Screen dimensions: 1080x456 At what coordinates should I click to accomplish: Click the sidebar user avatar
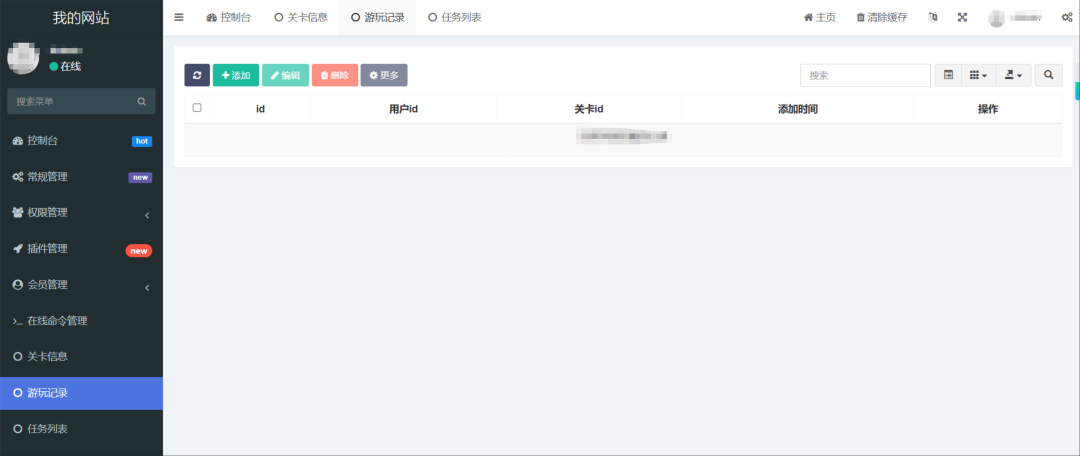pos(23,58)
